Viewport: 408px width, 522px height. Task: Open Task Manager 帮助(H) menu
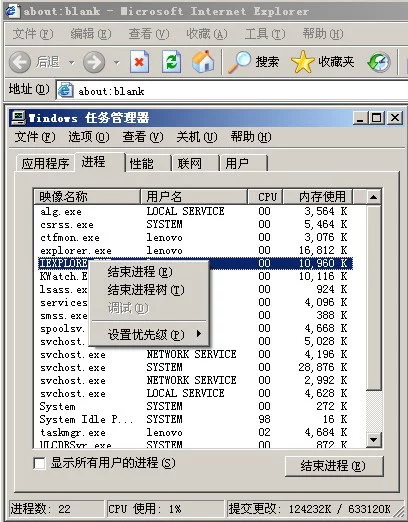pyautogui.click(x=251, y=137)
